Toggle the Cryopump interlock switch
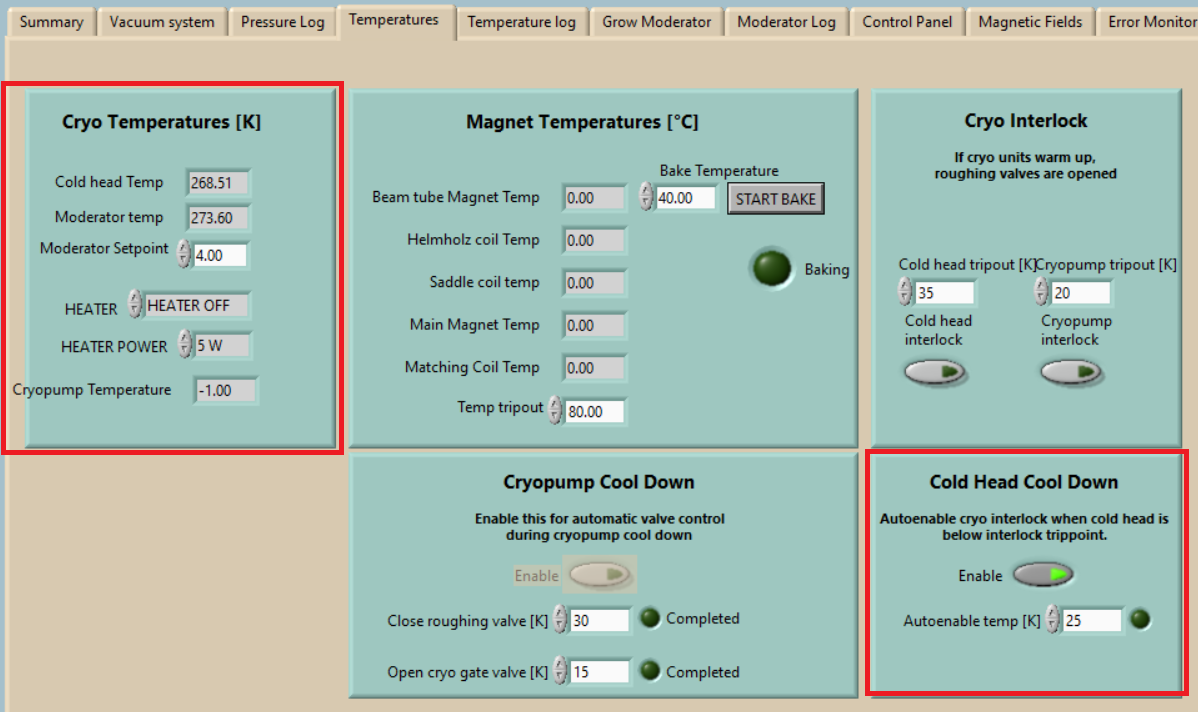 (x=1070, y=372)
